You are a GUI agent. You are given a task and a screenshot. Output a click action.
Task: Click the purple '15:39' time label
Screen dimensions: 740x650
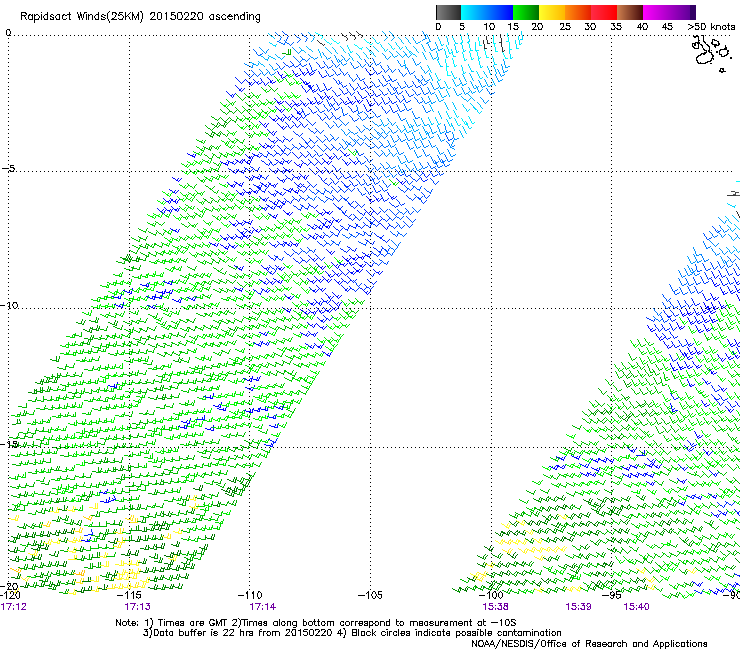[x=578, y=607]
